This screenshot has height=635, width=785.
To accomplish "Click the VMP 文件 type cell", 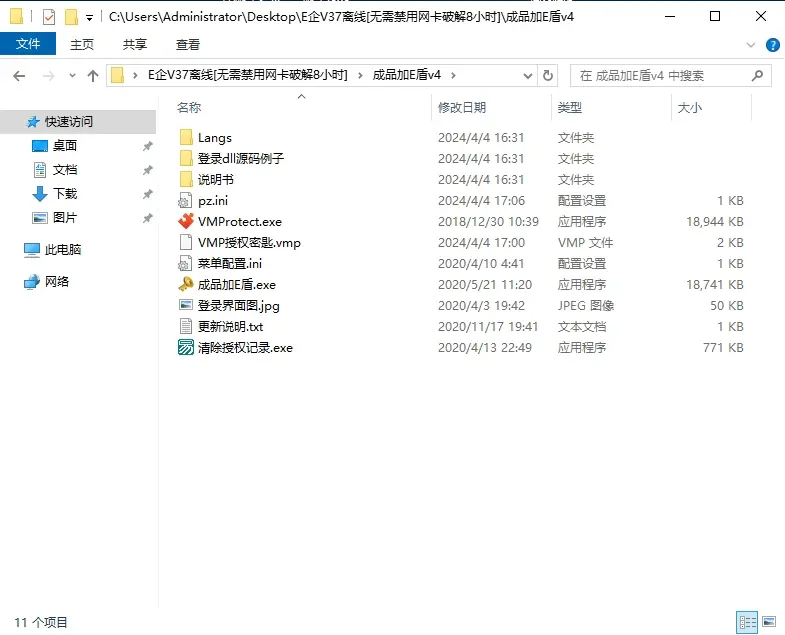I will coord(585,242).
